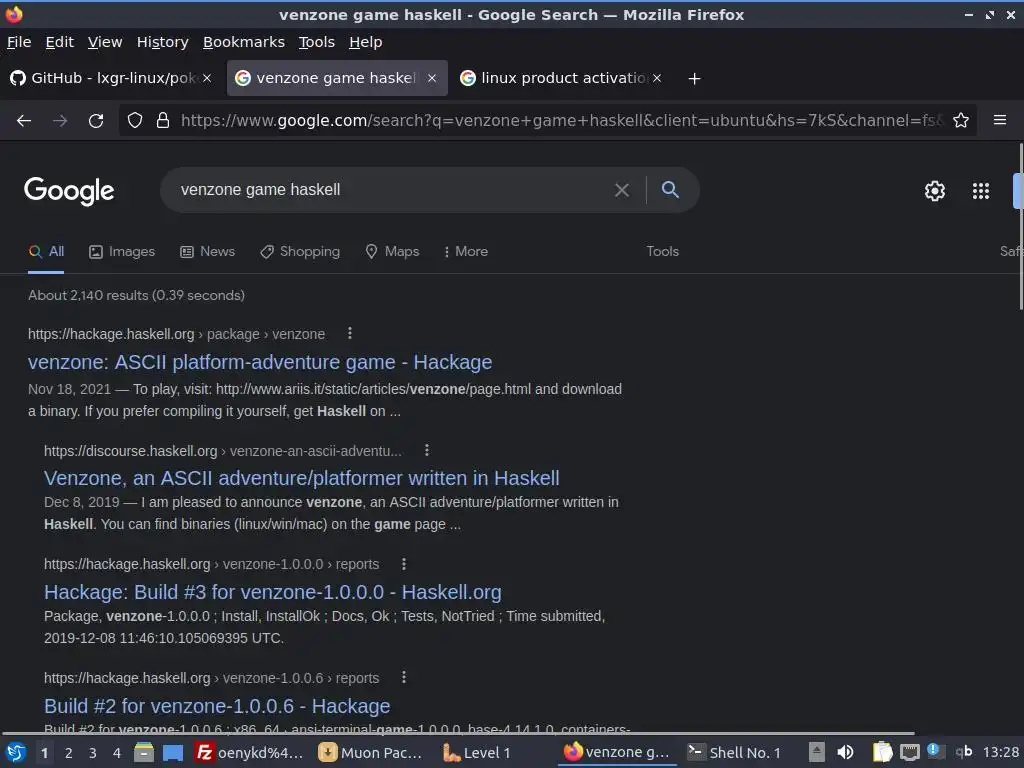Select the Maps search tab
This screenshot has height=768, width=1024.
(392, 252)
